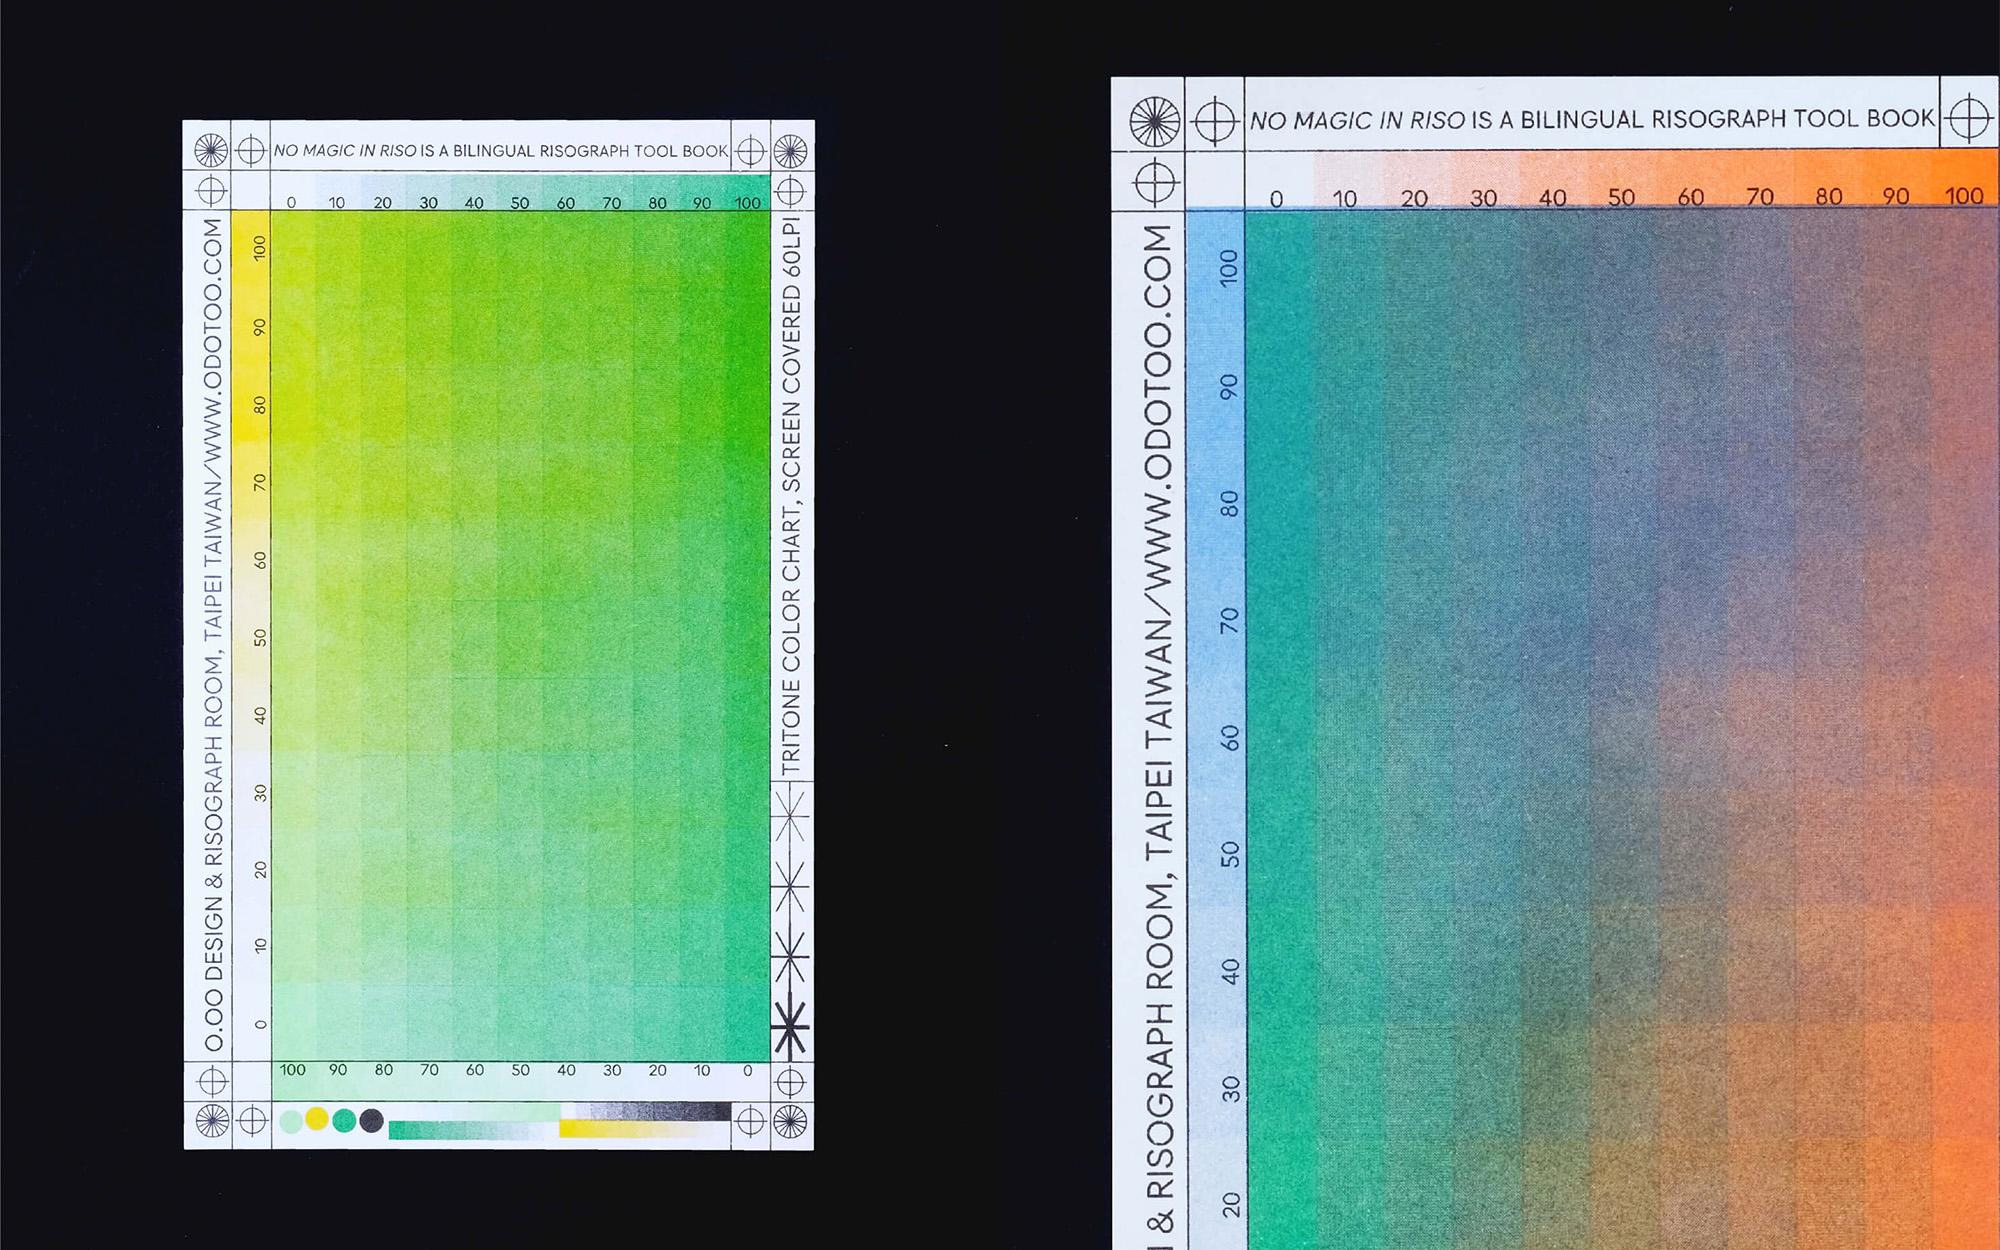Viewport: 2000px width, 1250px height.
Task: Select the black ink circle swatch
Action: (x=371, y=1121)
